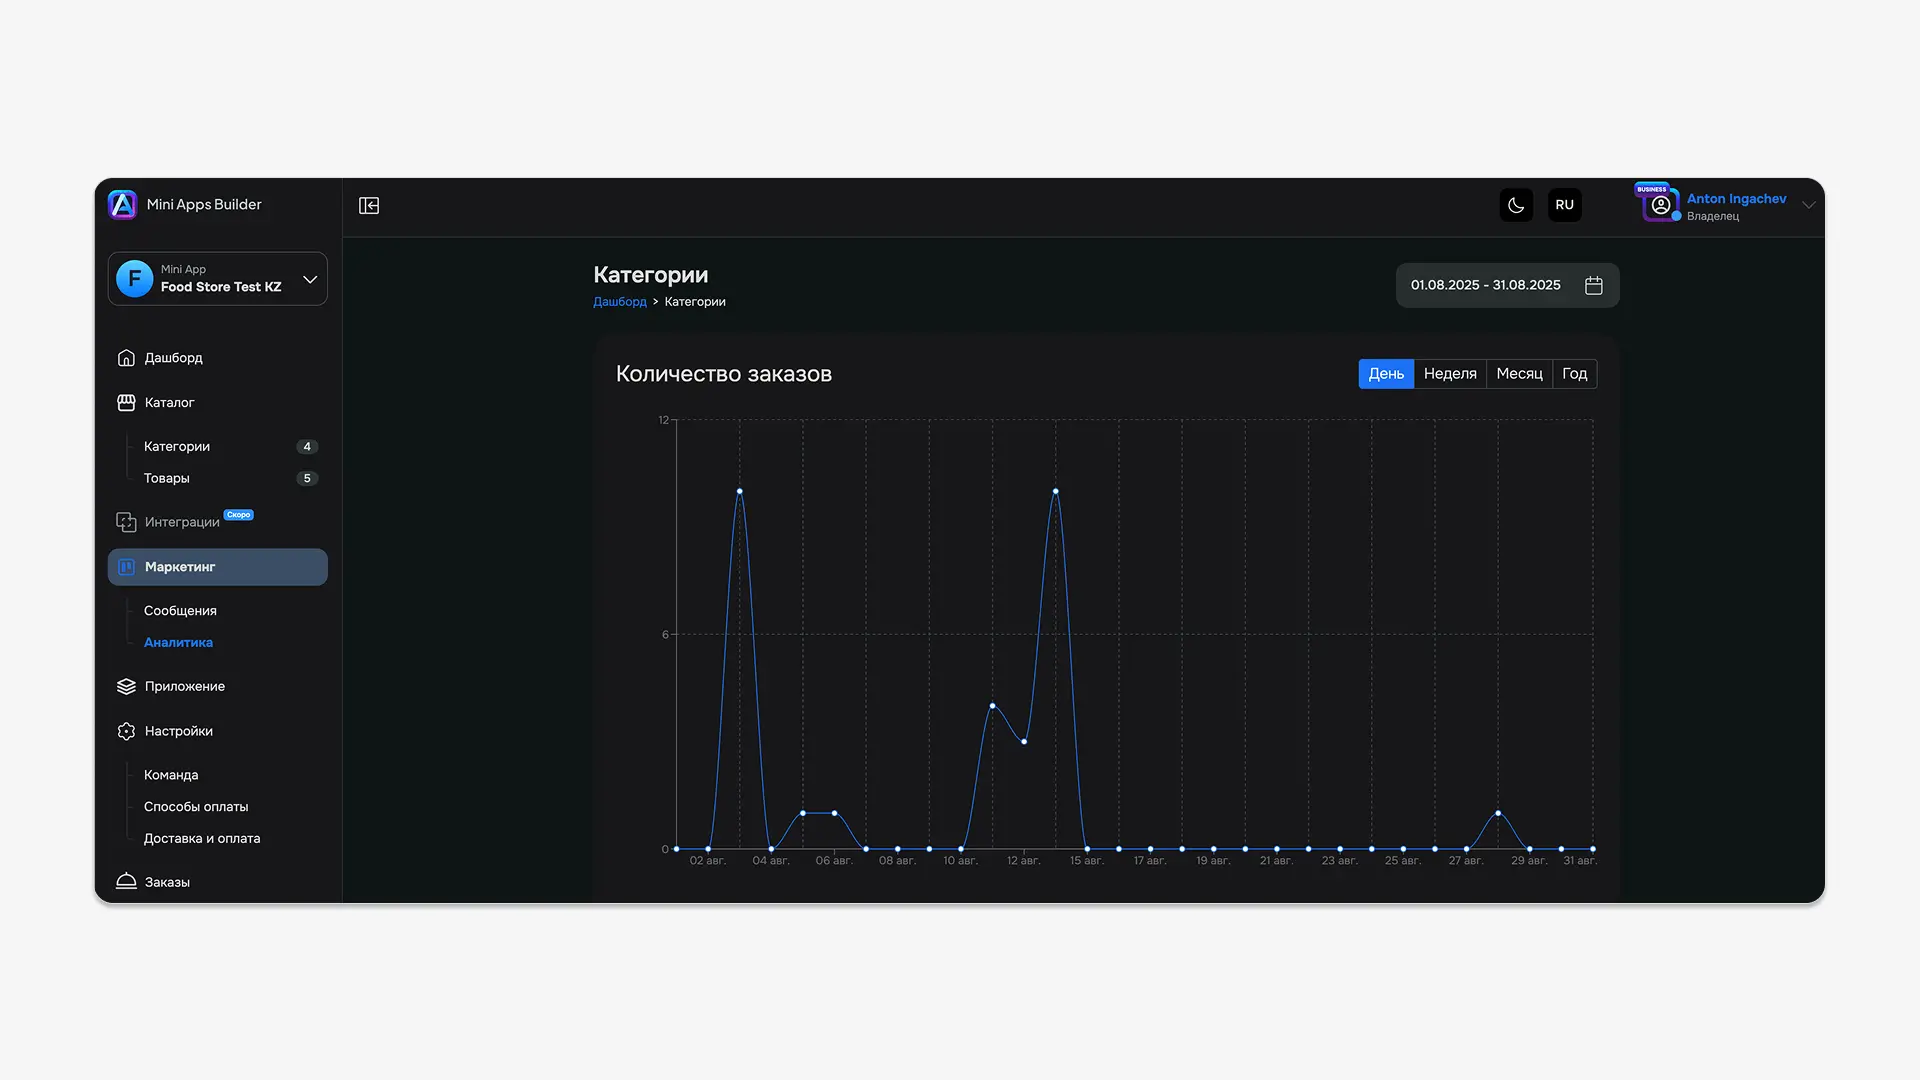Viewport: 1920px width, 1080px height.
Task: Click the Приложение menu label
Action: (x=185, y=687)
